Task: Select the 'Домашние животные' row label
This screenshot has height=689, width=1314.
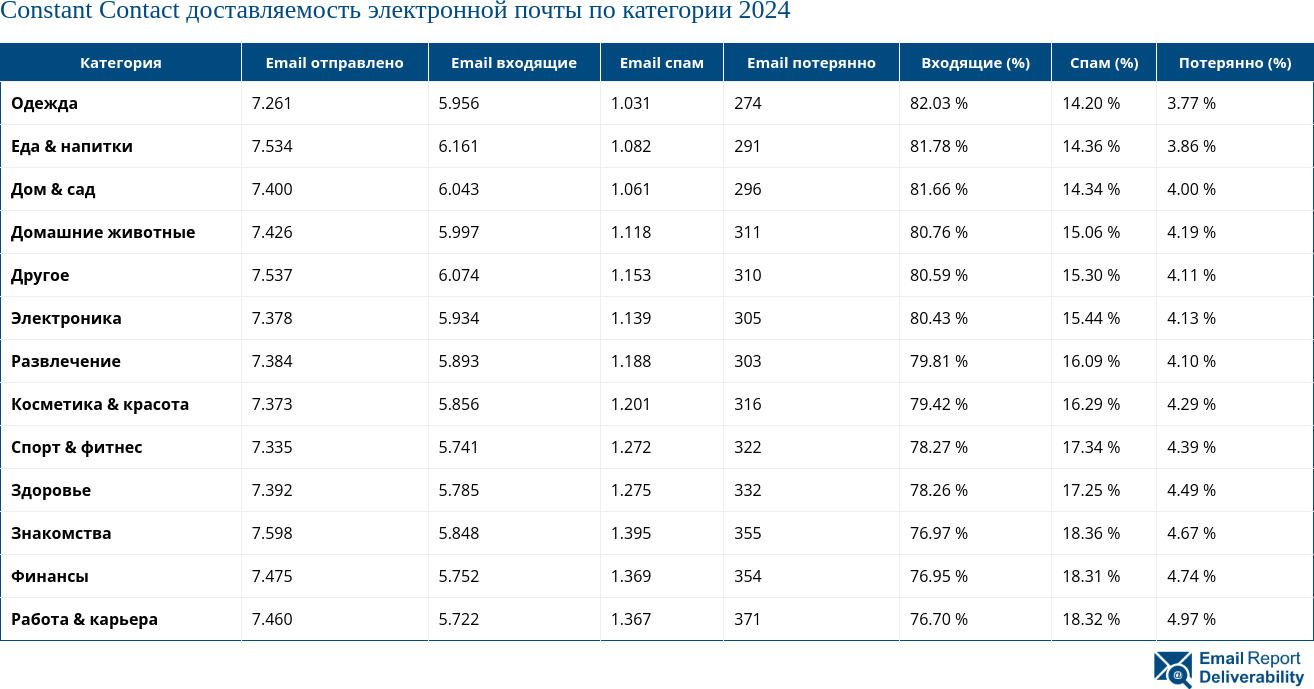Action: (103, 232)
